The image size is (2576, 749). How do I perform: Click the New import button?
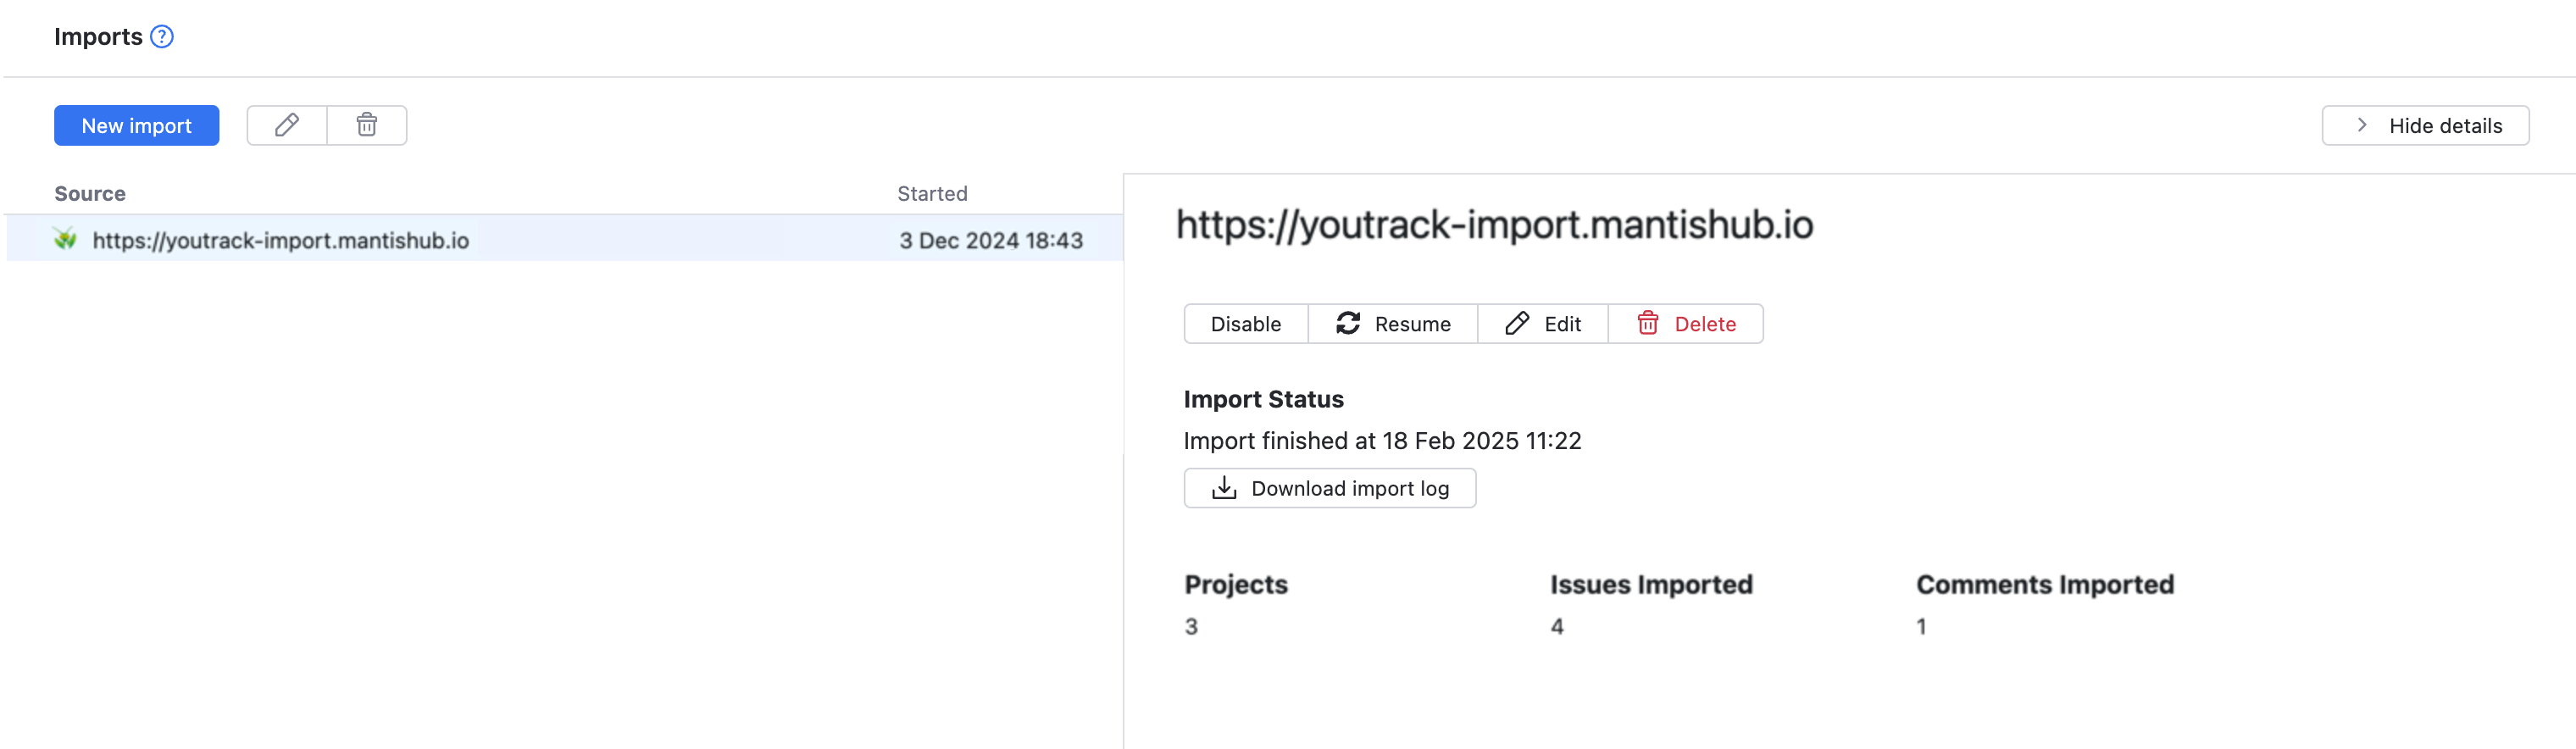(x=136, y=126)
